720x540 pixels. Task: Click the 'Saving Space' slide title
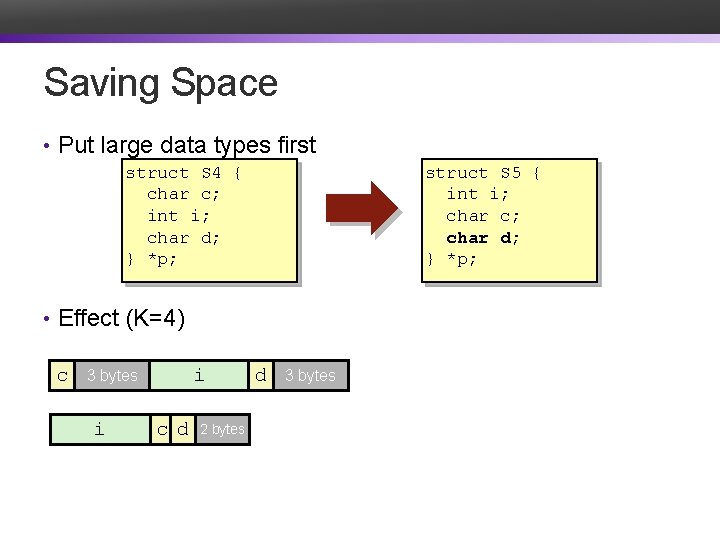coord(161,84)
